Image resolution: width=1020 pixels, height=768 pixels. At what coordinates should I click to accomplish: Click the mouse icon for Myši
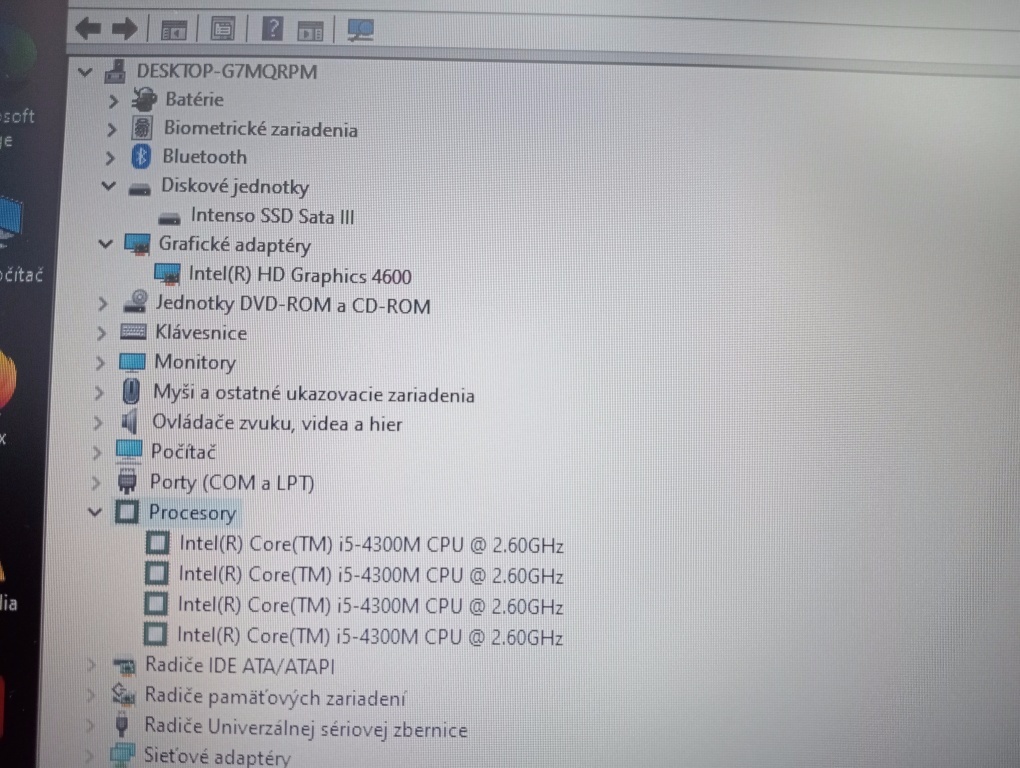click(x=131, y=391)
